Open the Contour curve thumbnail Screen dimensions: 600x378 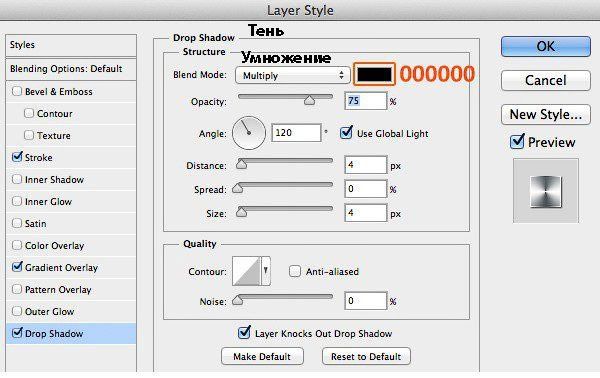[x=246, y=271]
